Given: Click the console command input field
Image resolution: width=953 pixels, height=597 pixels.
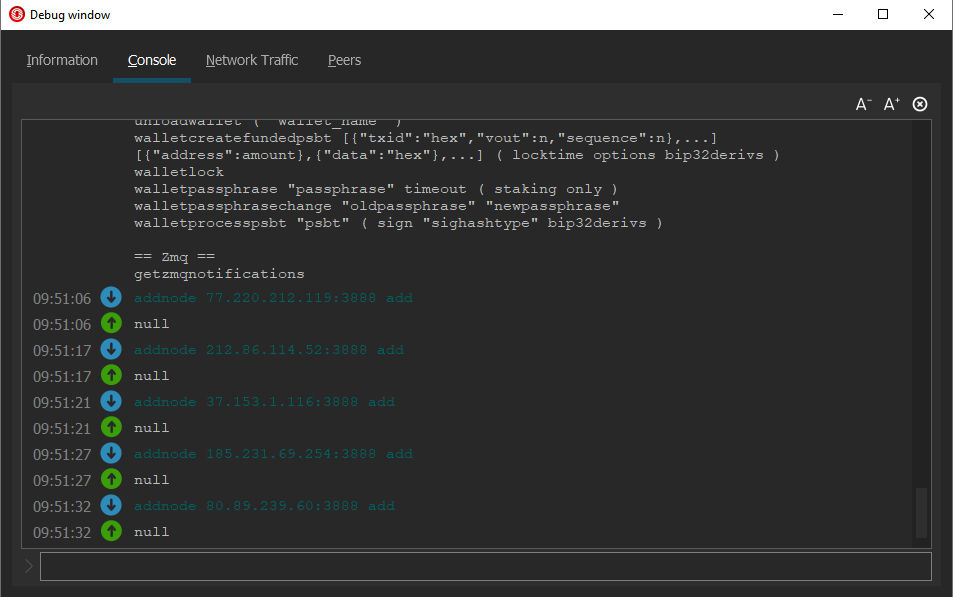Looking at the screenshot, I should pyautogui.click(x=486, y=567).
